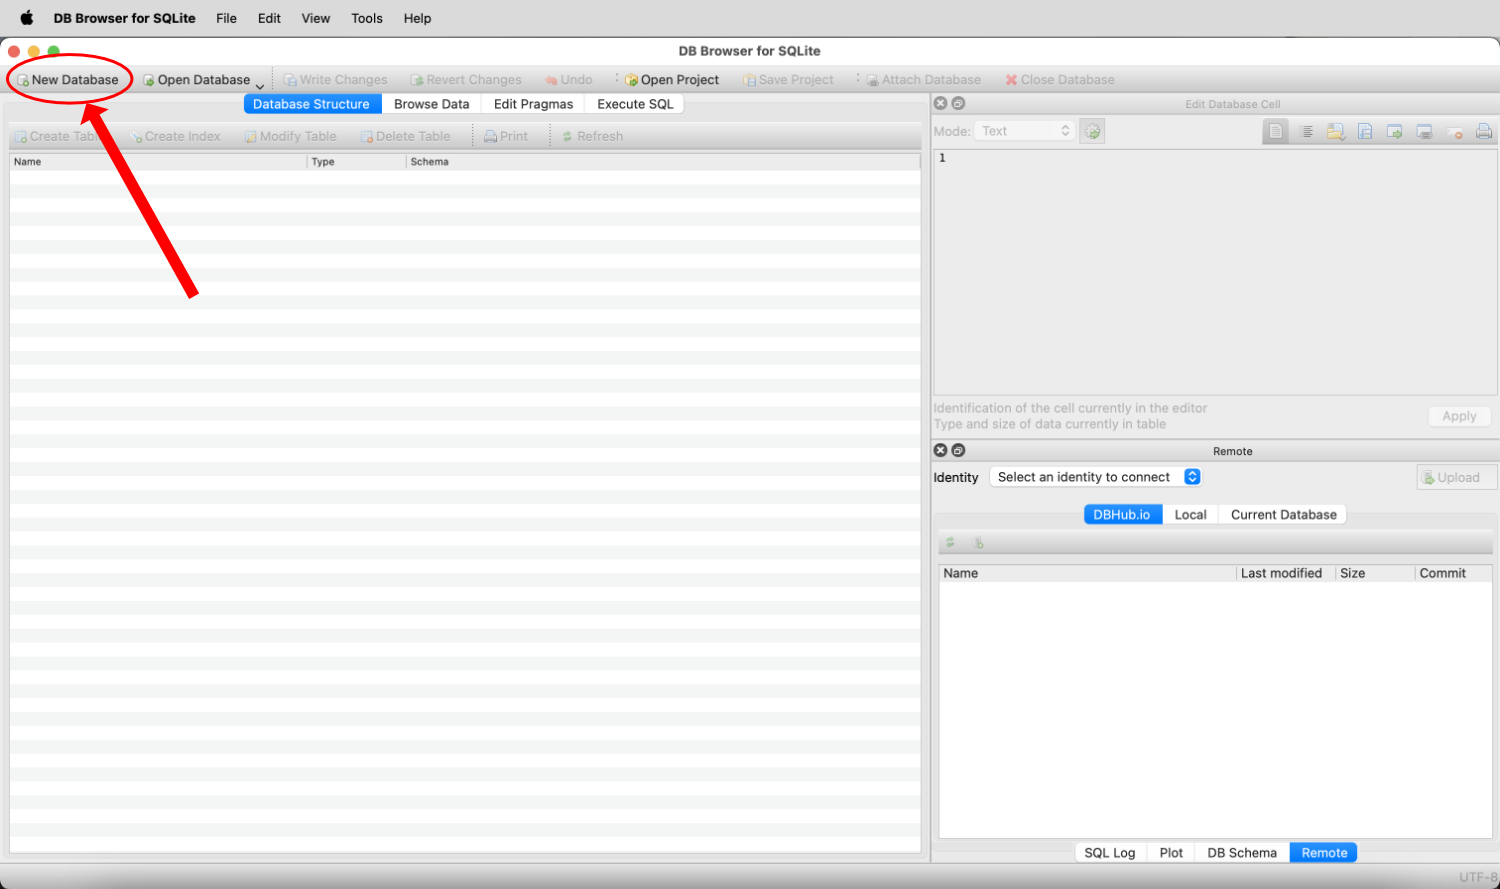Screen dimensions: 1500x889
Task: Expand the Select an identity dropdown
Action: point(1094,477)
